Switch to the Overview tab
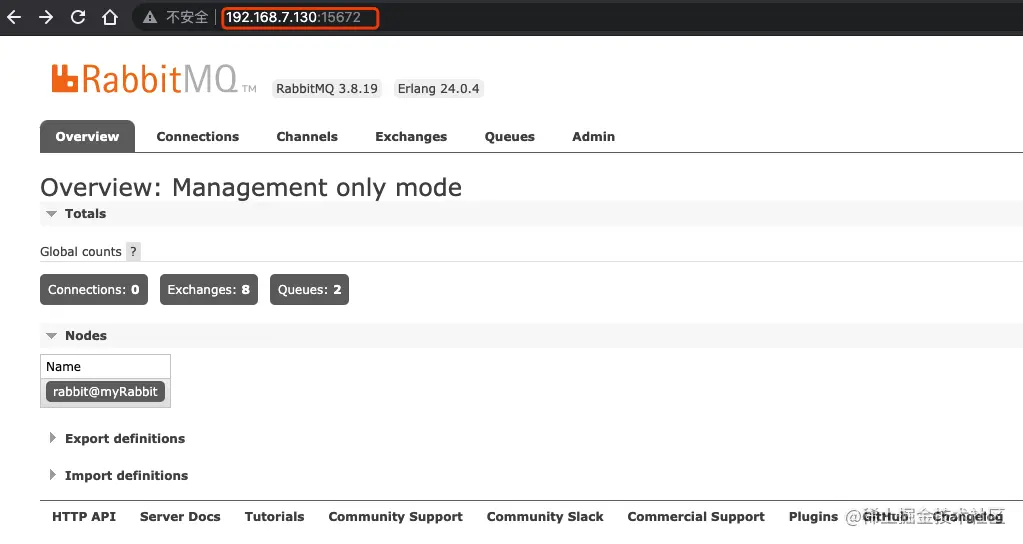Viewport: 1023px width, 544px height. [87, 136]
